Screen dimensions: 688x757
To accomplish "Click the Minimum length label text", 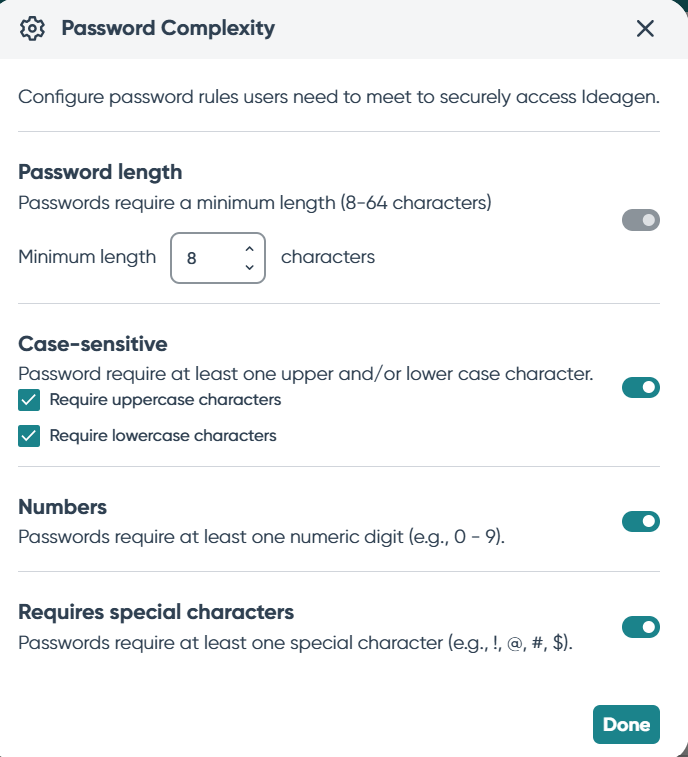I will [87, 257].
